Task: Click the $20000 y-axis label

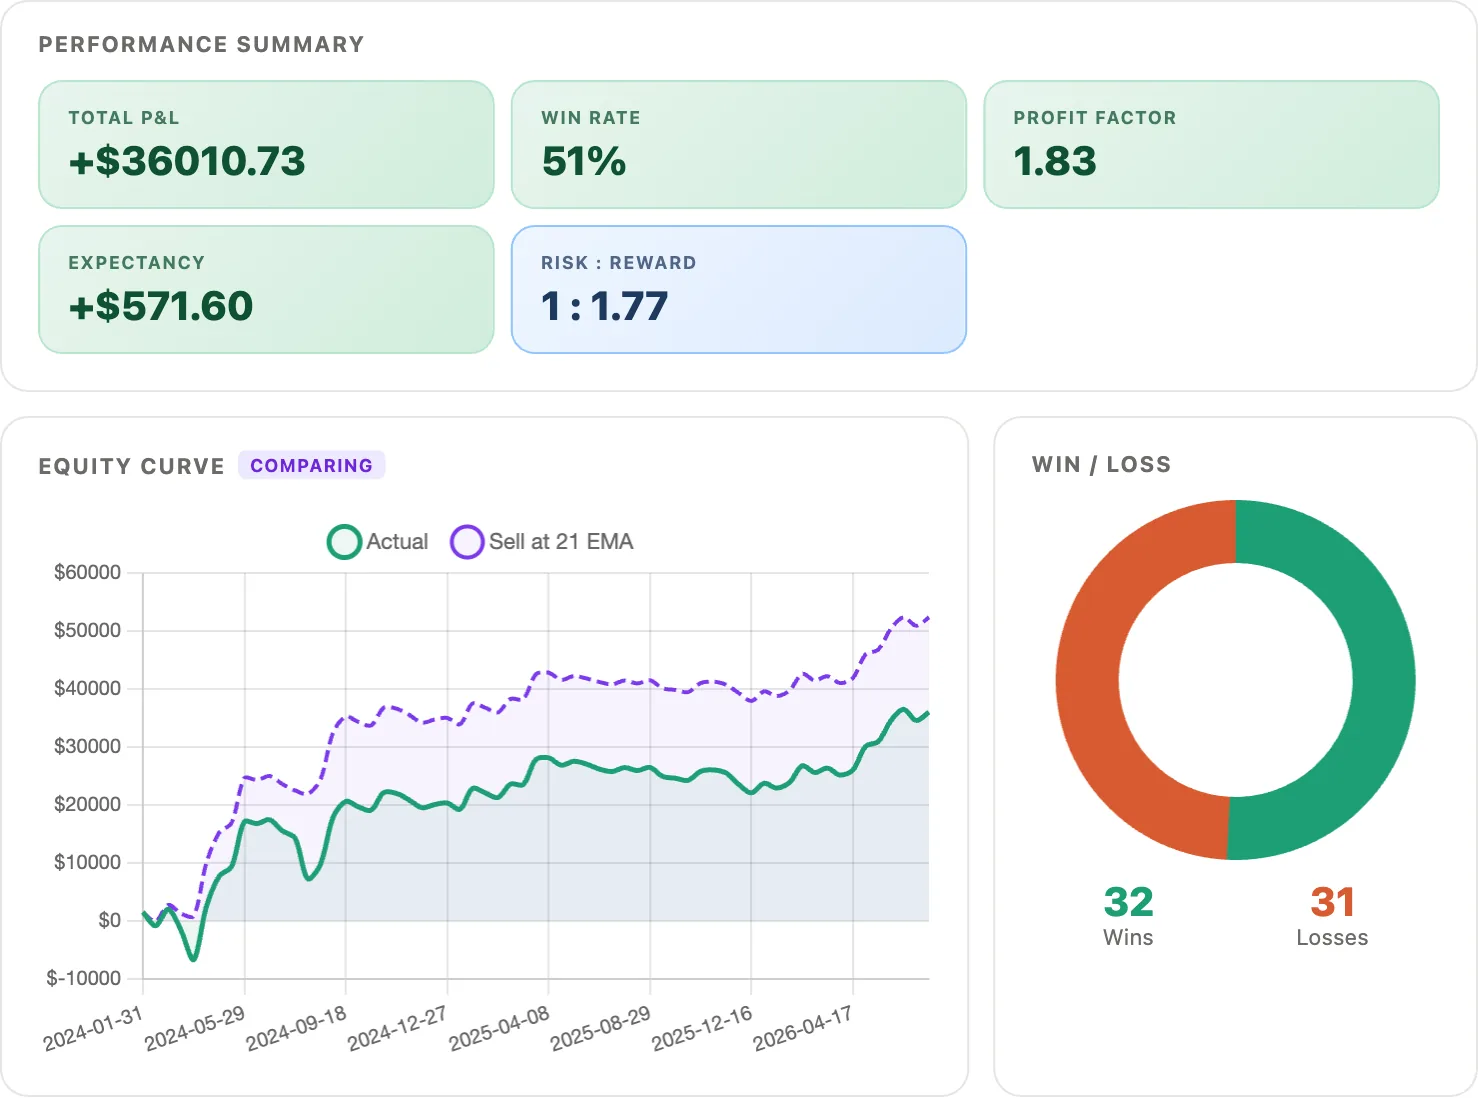Action: point(88,805)
